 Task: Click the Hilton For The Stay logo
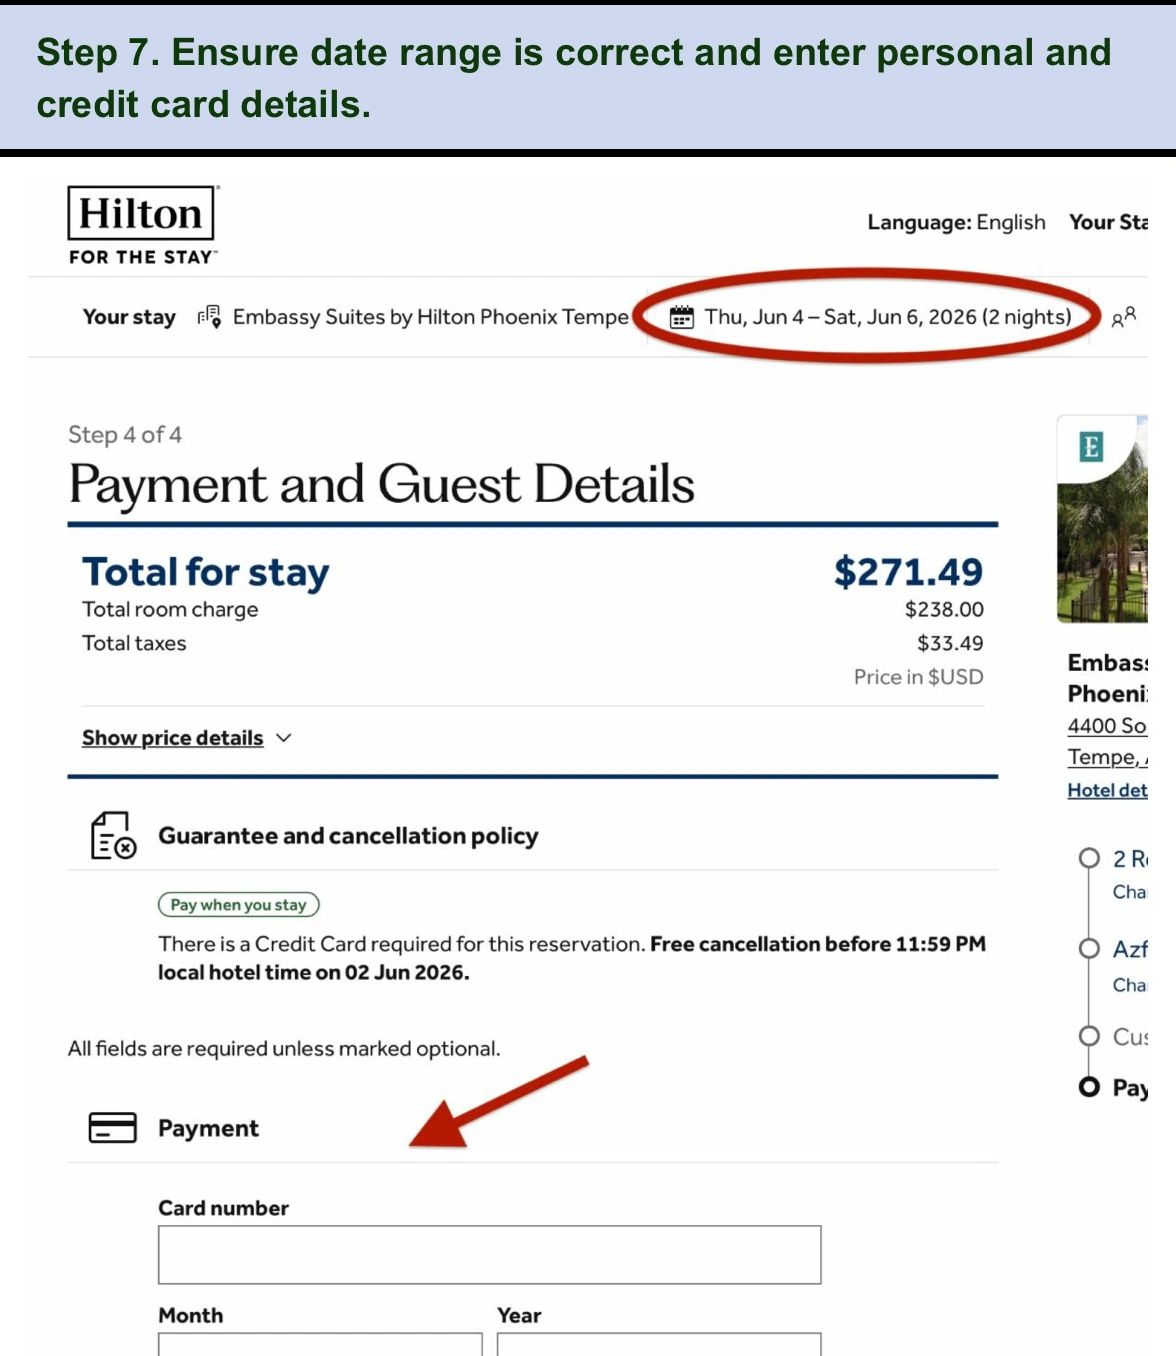coord(142,226)
